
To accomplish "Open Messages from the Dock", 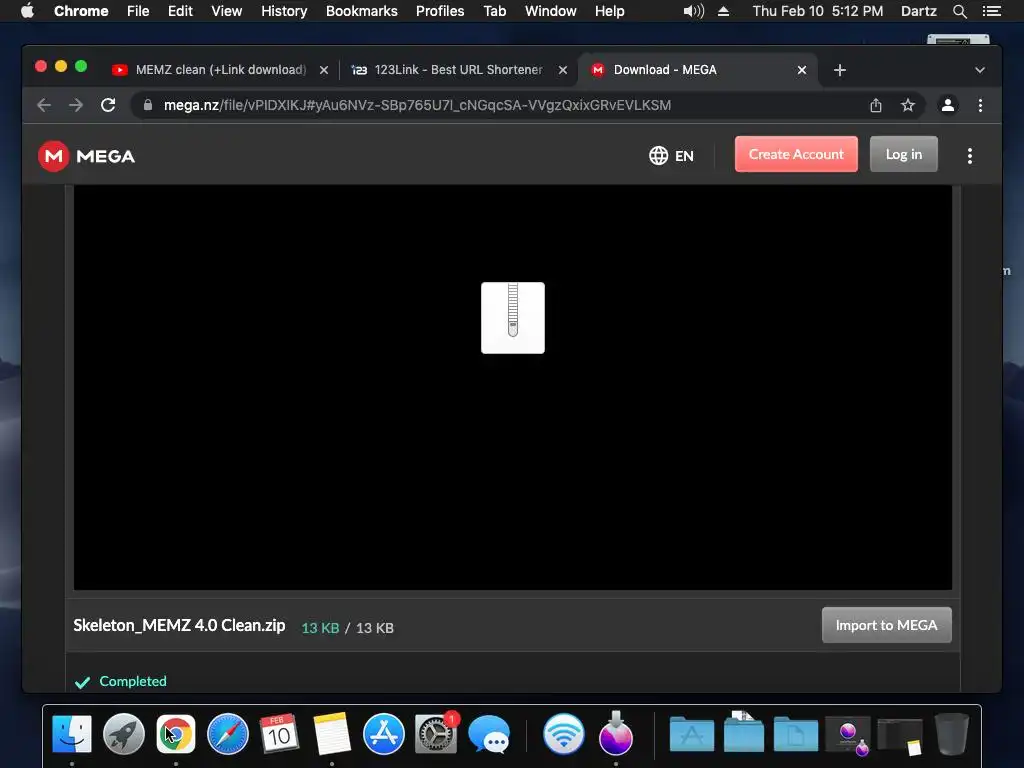I will click(489, 734).
